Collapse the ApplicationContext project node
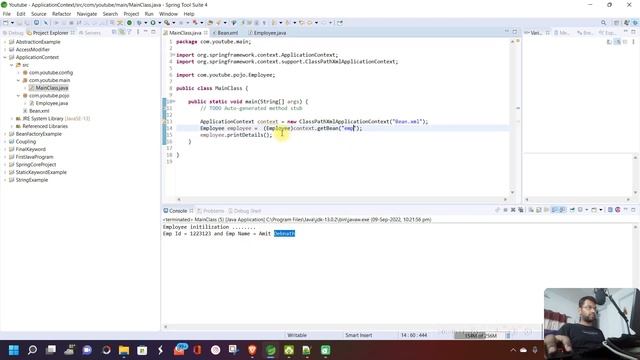The image size is (640, 360). tap(5, 58)
